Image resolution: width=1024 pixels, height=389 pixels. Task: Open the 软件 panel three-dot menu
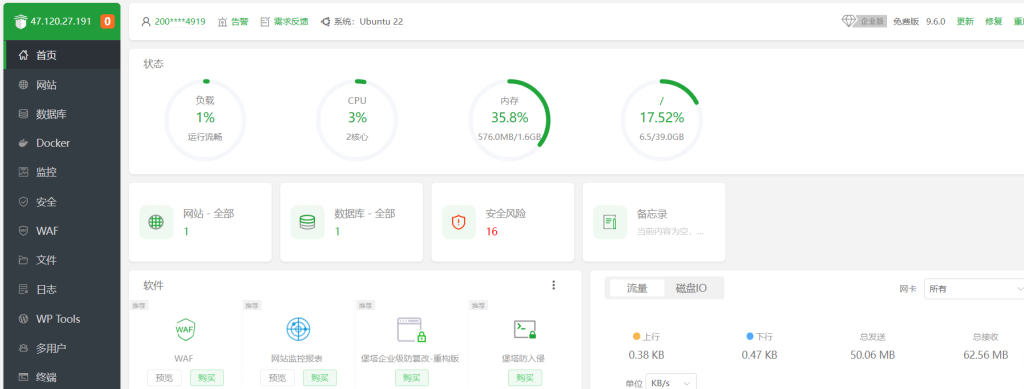point(554,285)
